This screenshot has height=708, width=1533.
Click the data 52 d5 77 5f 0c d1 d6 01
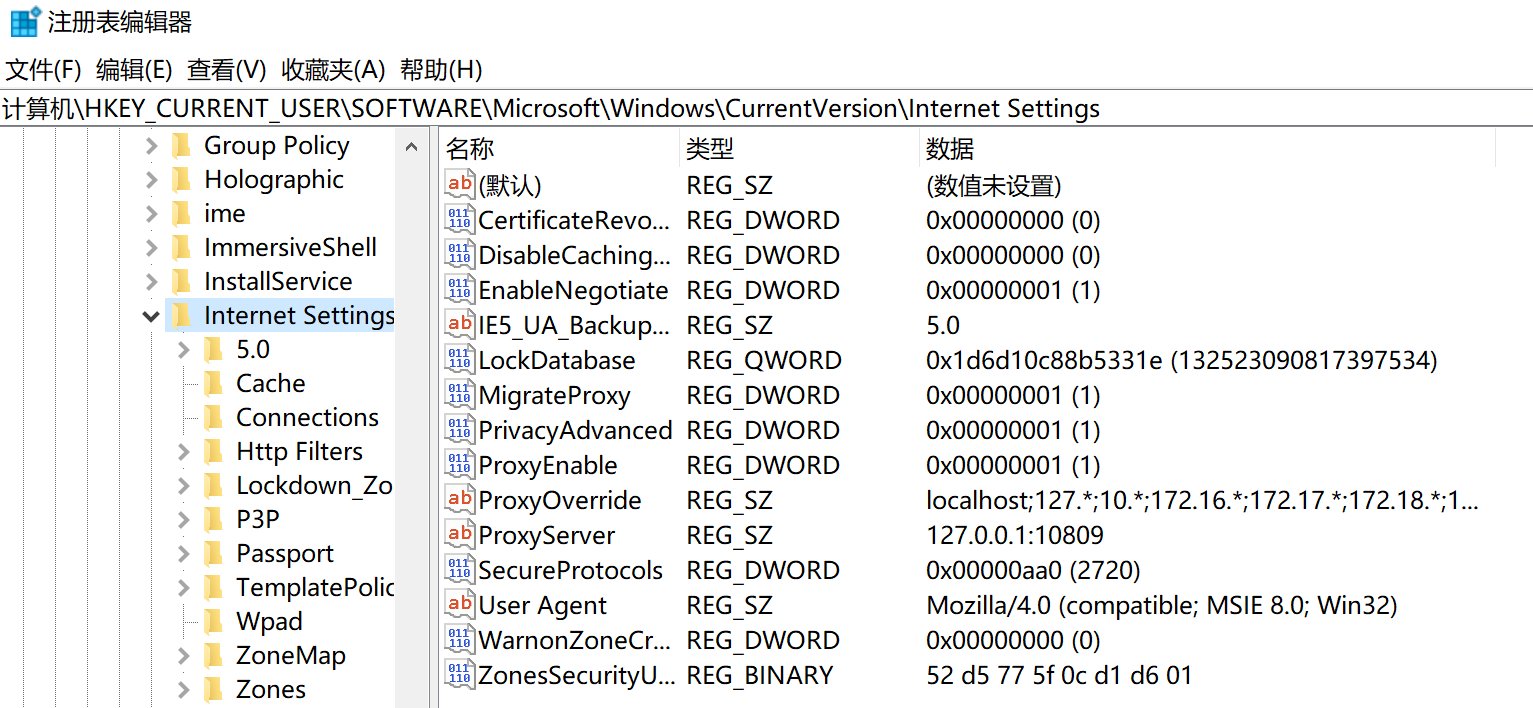(x=1060, y=675)
